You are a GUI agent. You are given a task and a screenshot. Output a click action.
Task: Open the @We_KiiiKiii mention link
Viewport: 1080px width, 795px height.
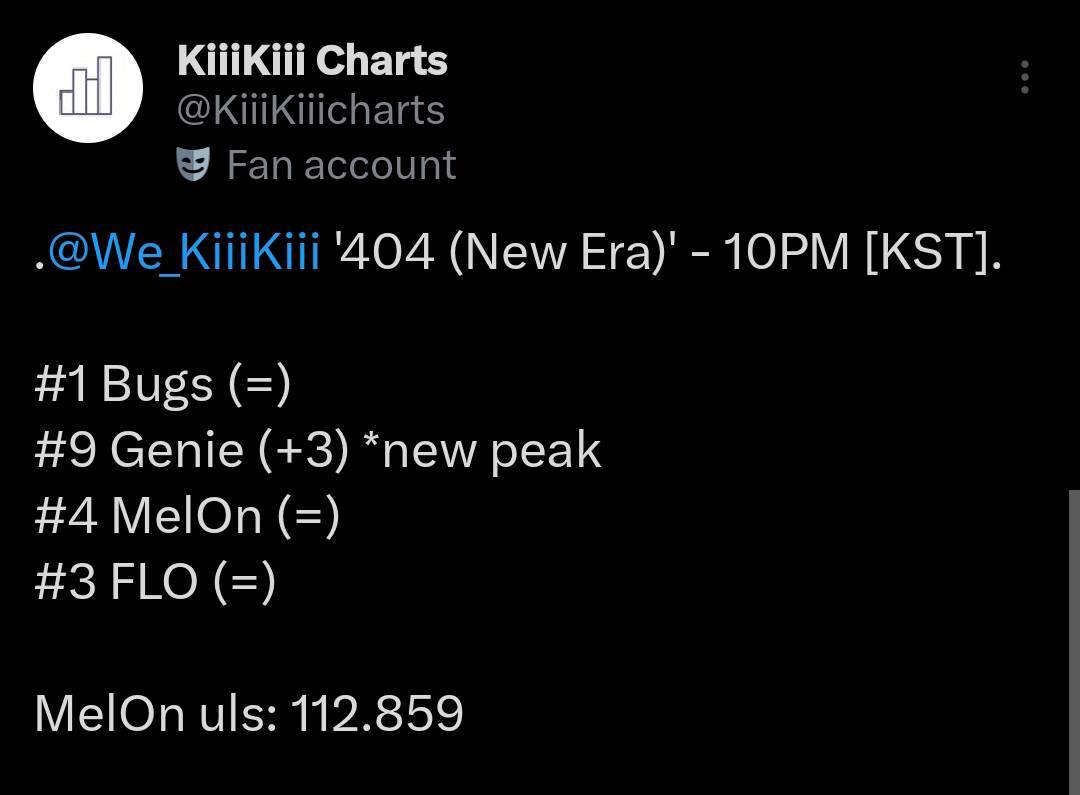tap(184, 253)
